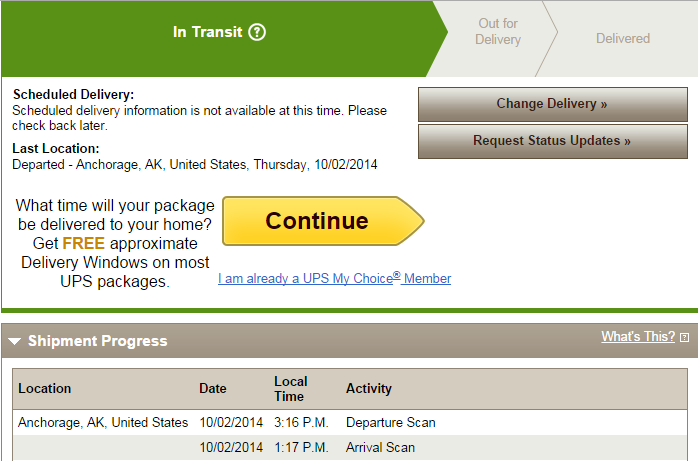This screenshot has height=461, width=698.
Task: Click the Location column header
Action: coord(45,388)
